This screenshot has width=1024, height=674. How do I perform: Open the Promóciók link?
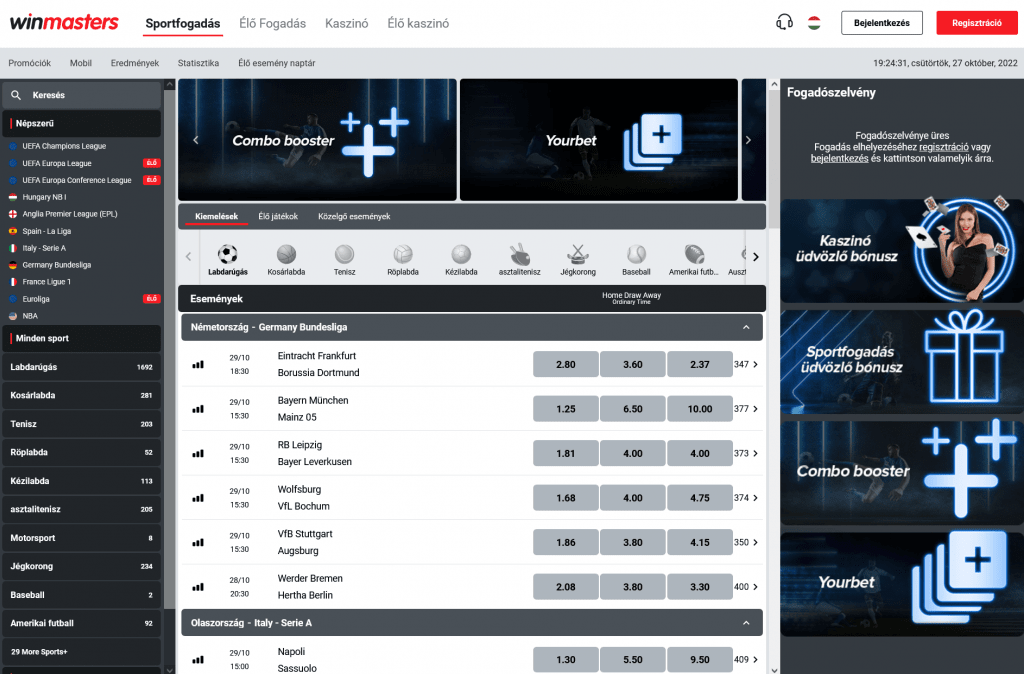pyautogui.click(x=29, y=63)
